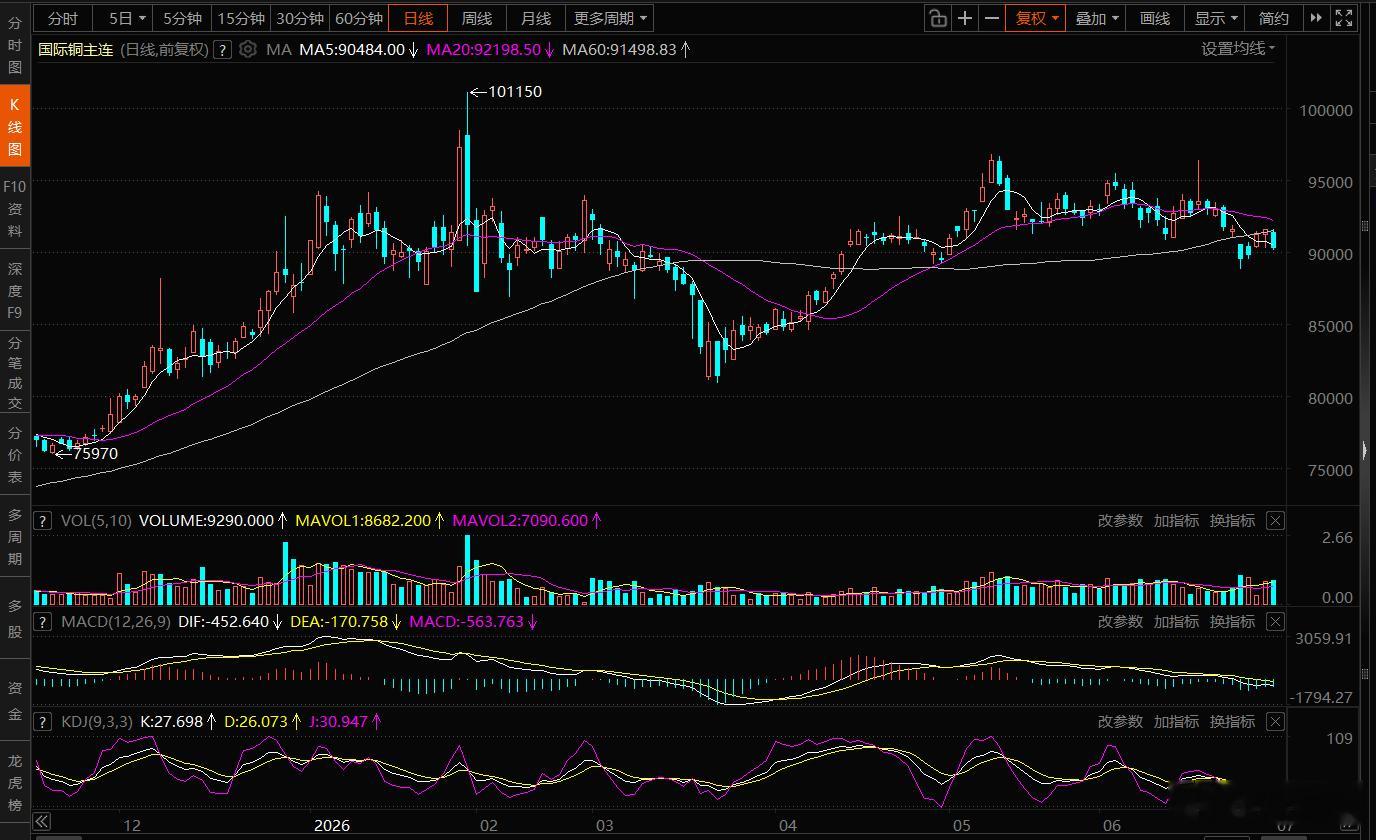
Task: Click the 画线 drawing button
Action: point(1155,18)
